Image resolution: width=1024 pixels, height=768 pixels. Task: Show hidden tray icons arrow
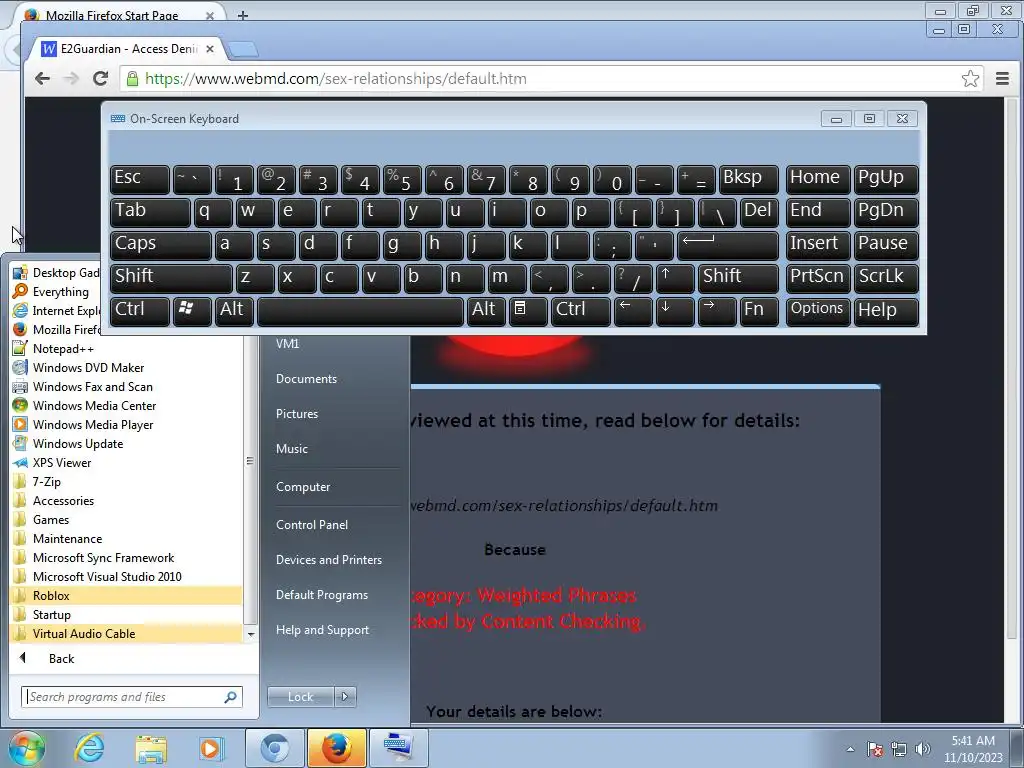[x=850, y=749]
